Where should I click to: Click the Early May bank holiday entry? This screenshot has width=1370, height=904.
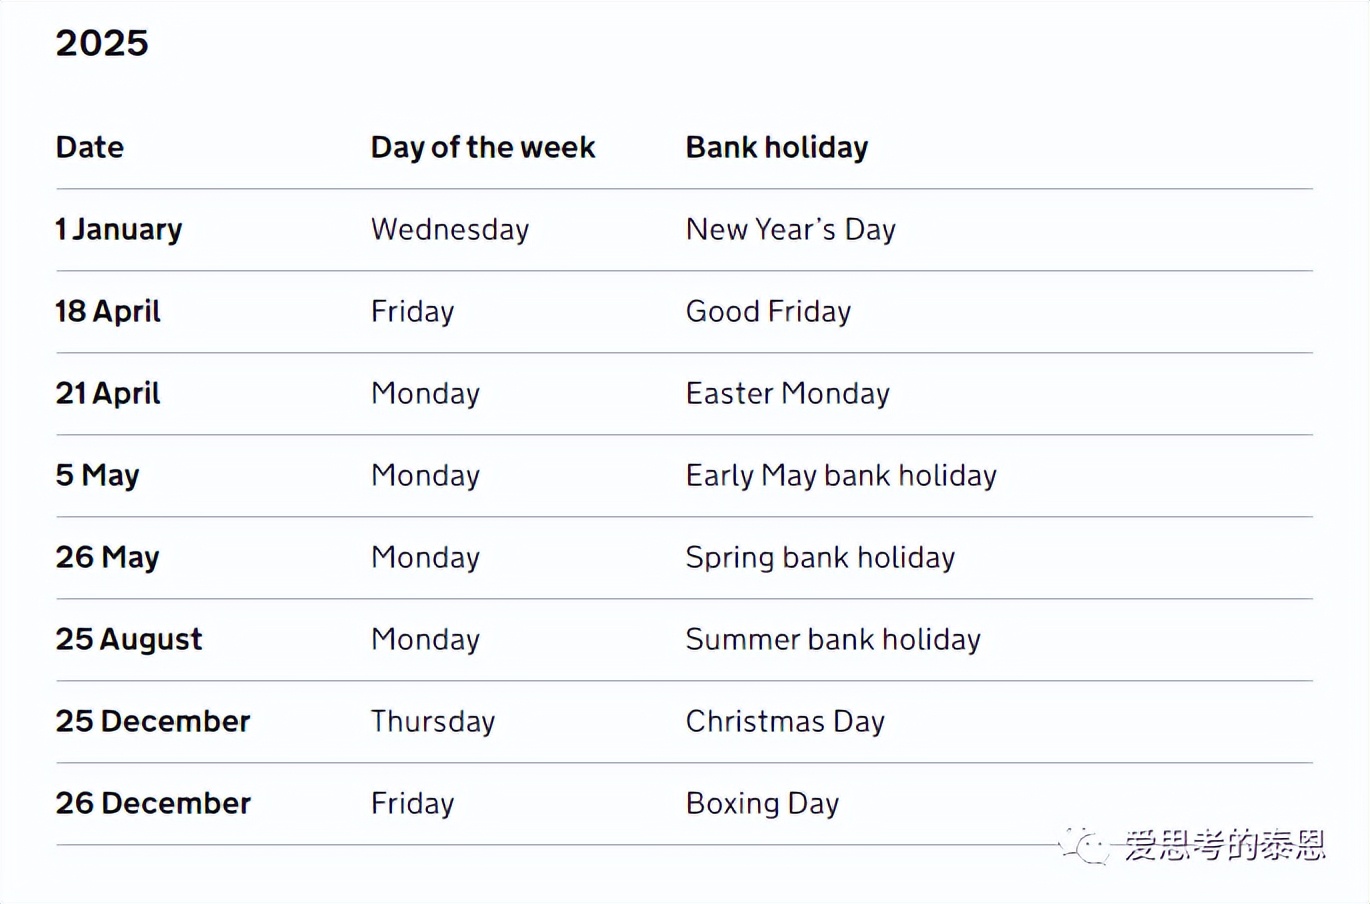click(x=841, y=475)
